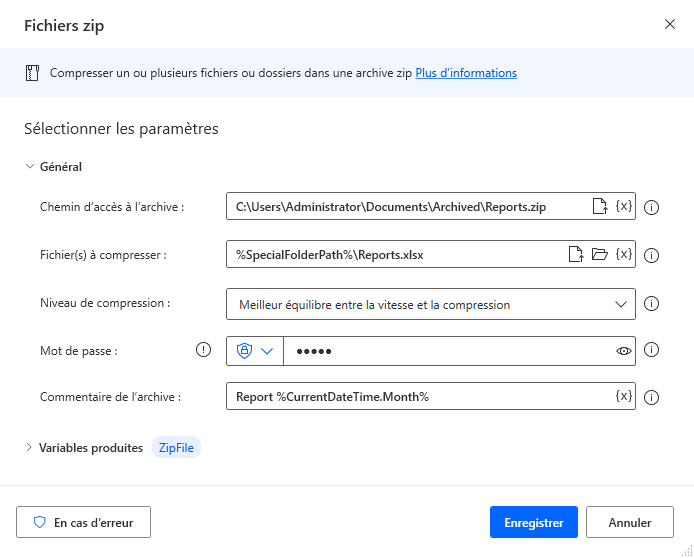
Task: Show info for Fichier(s) à compresser
Action: coord(651,255)
